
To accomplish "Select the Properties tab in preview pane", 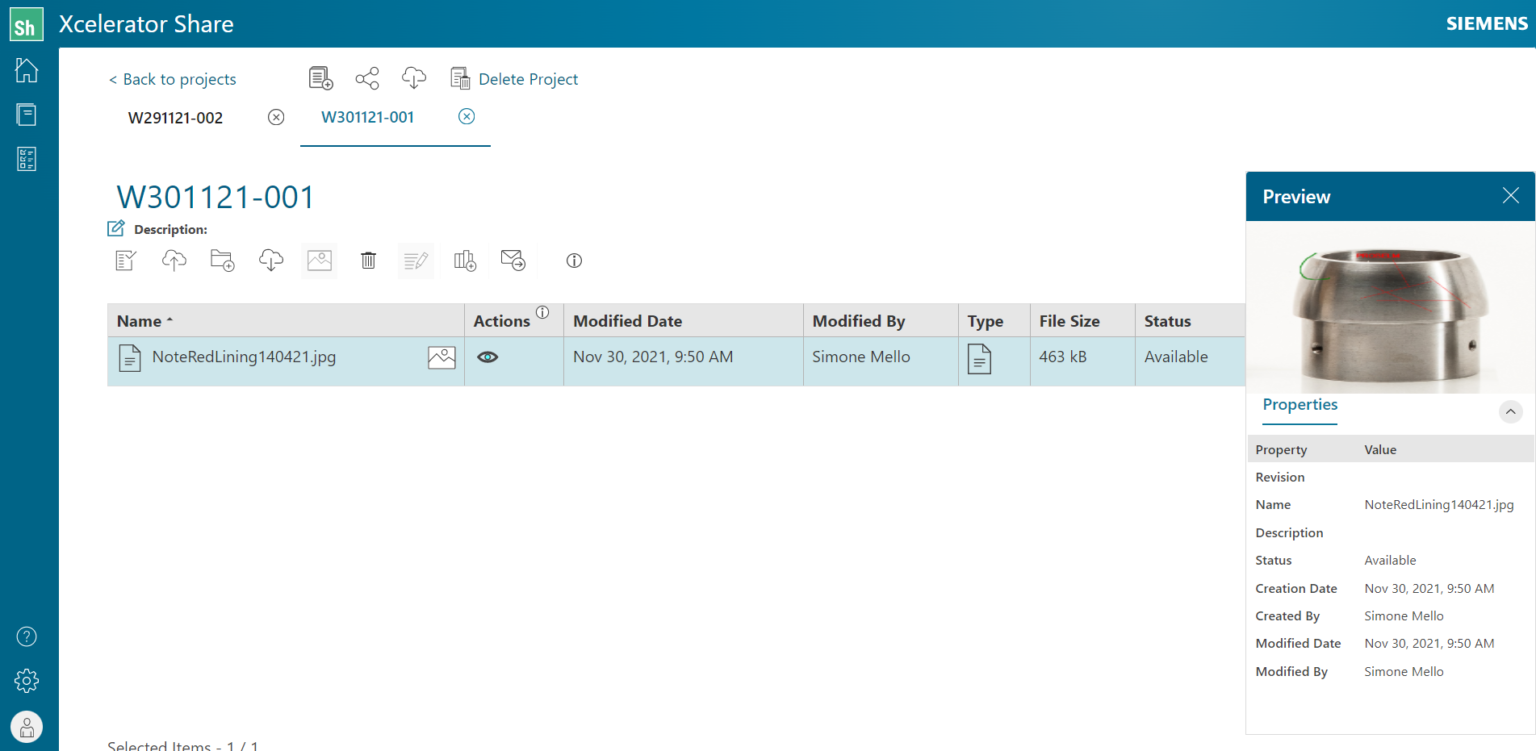I will click(x=1299, y=404).
